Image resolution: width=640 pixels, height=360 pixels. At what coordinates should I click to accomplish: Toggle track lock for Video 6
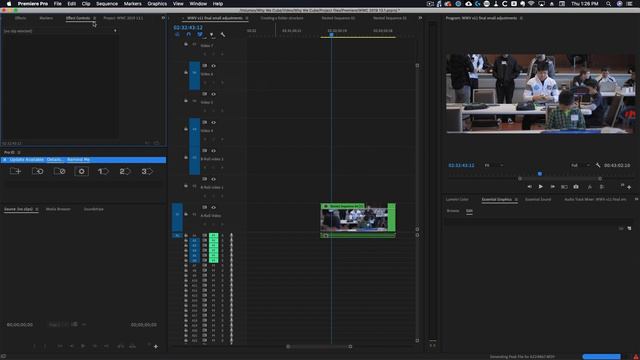[x=186, y=73]
